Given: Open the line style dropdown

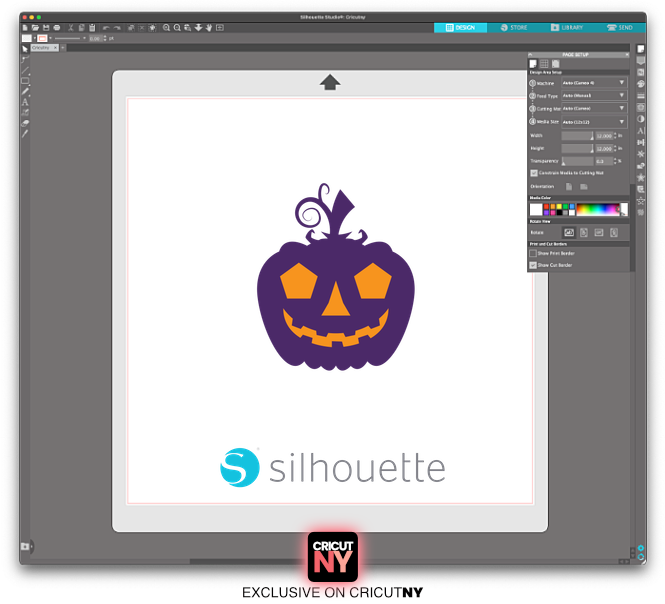Looking at the screenshot, I should coord(70,38).
